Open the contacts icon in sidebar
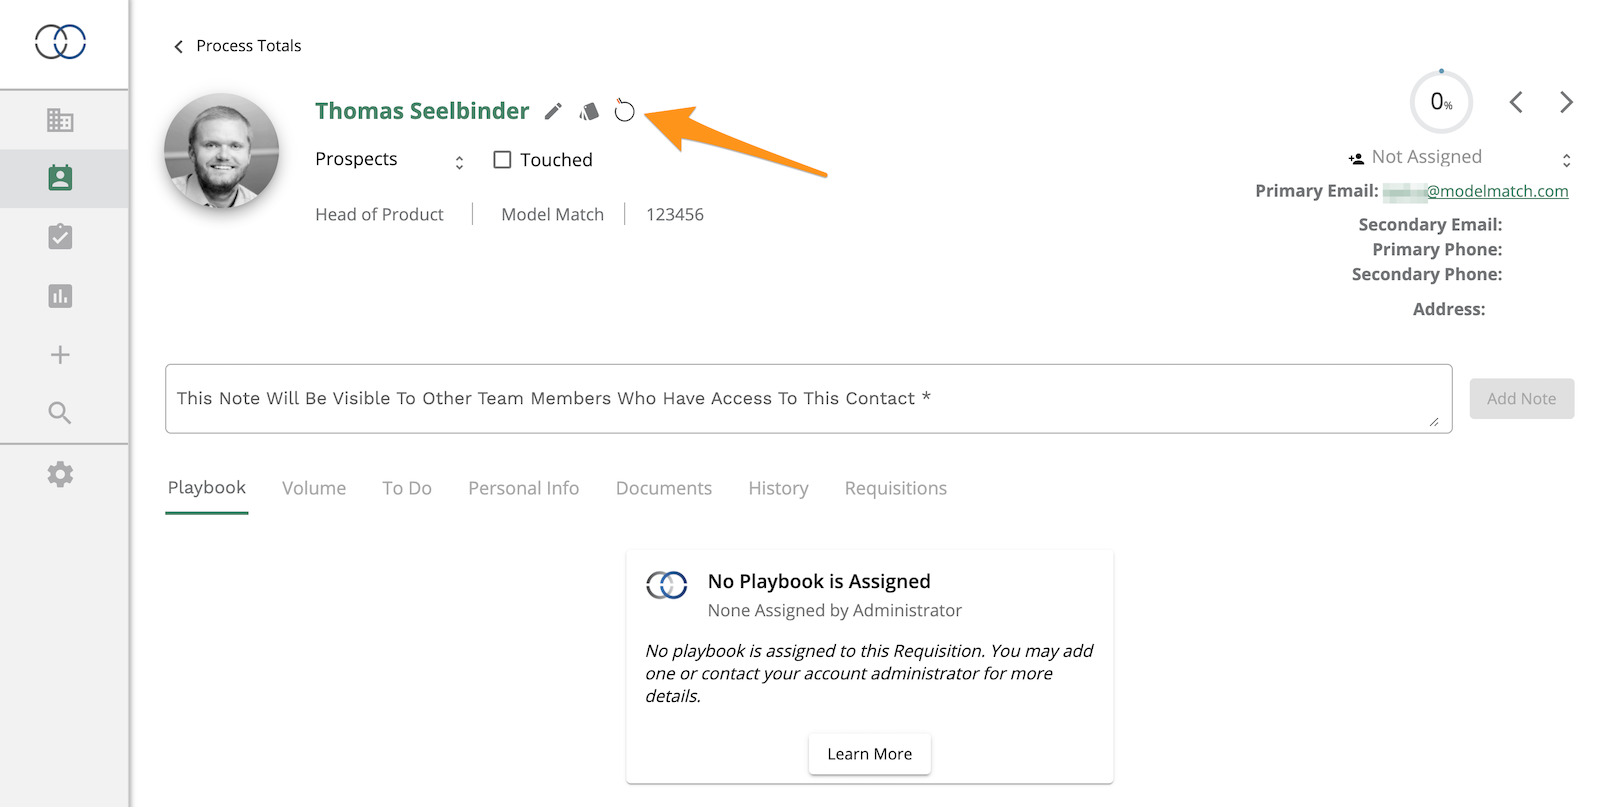This screenshot has width=1600, height=807. tap(60, 178)
